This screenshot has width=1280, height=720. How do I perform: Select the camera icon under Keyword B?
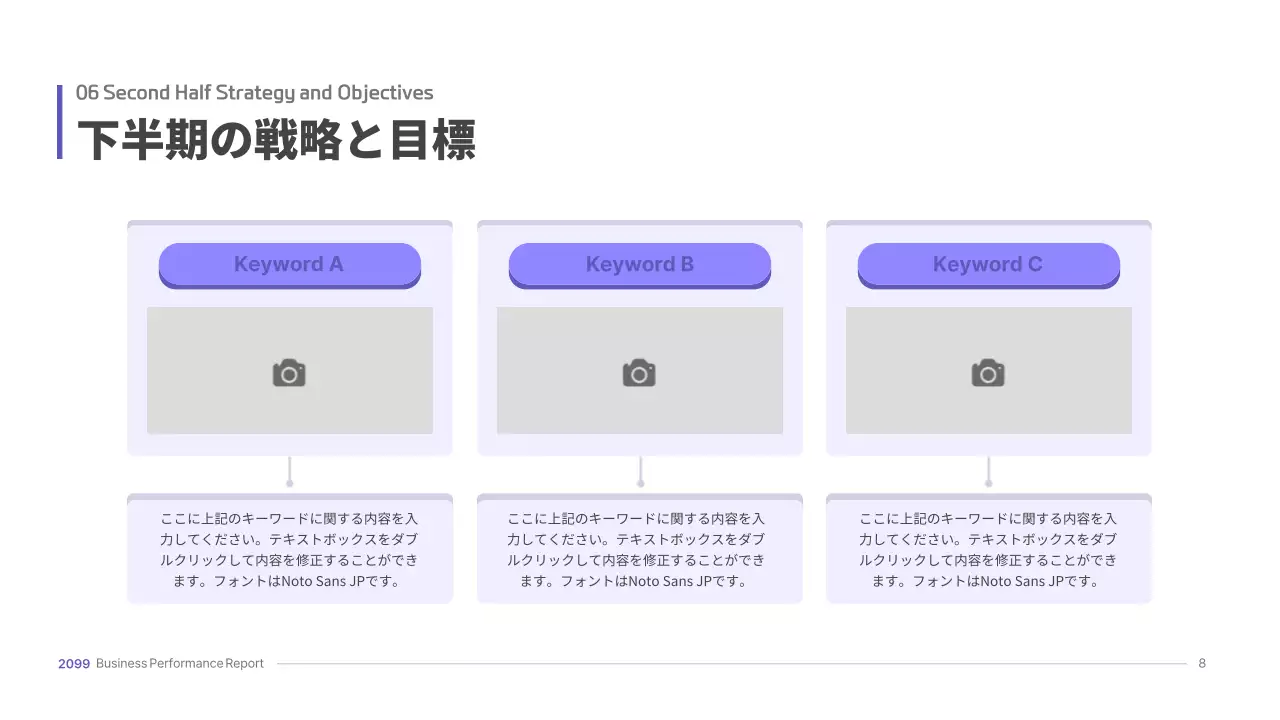(639, 373)
